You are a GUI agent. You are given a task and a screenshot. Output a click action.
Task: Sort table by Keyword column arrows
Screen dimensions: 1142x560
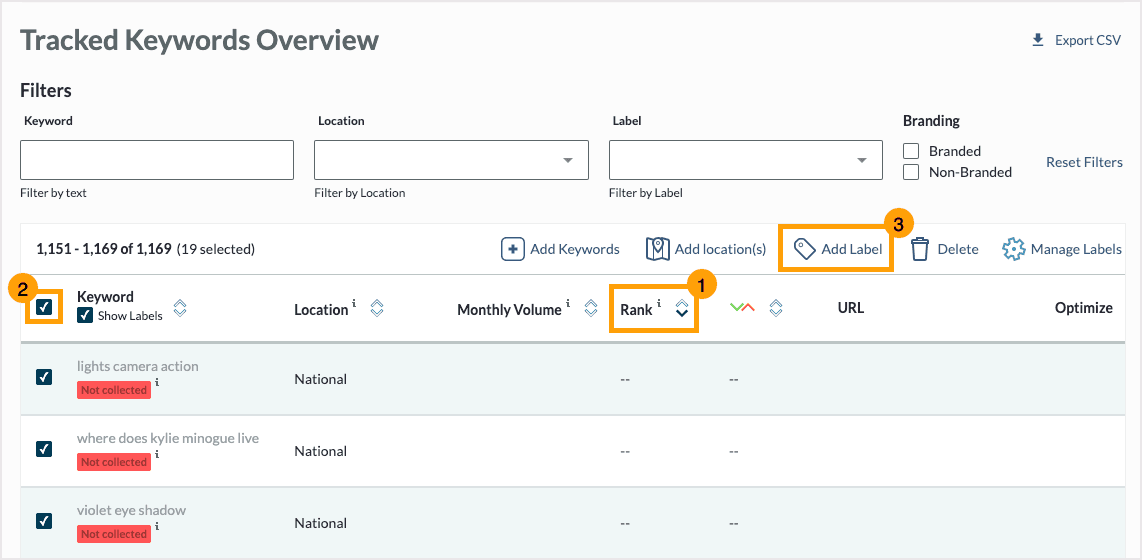pos(180,308)
